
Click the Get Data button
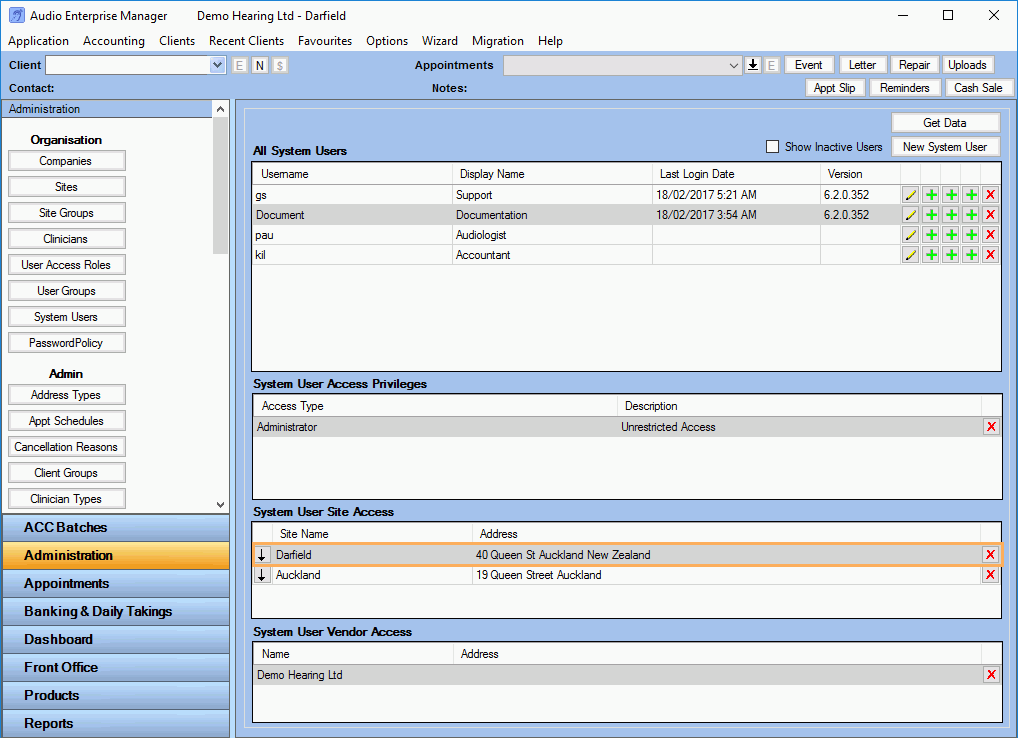(x=945, y=122)
